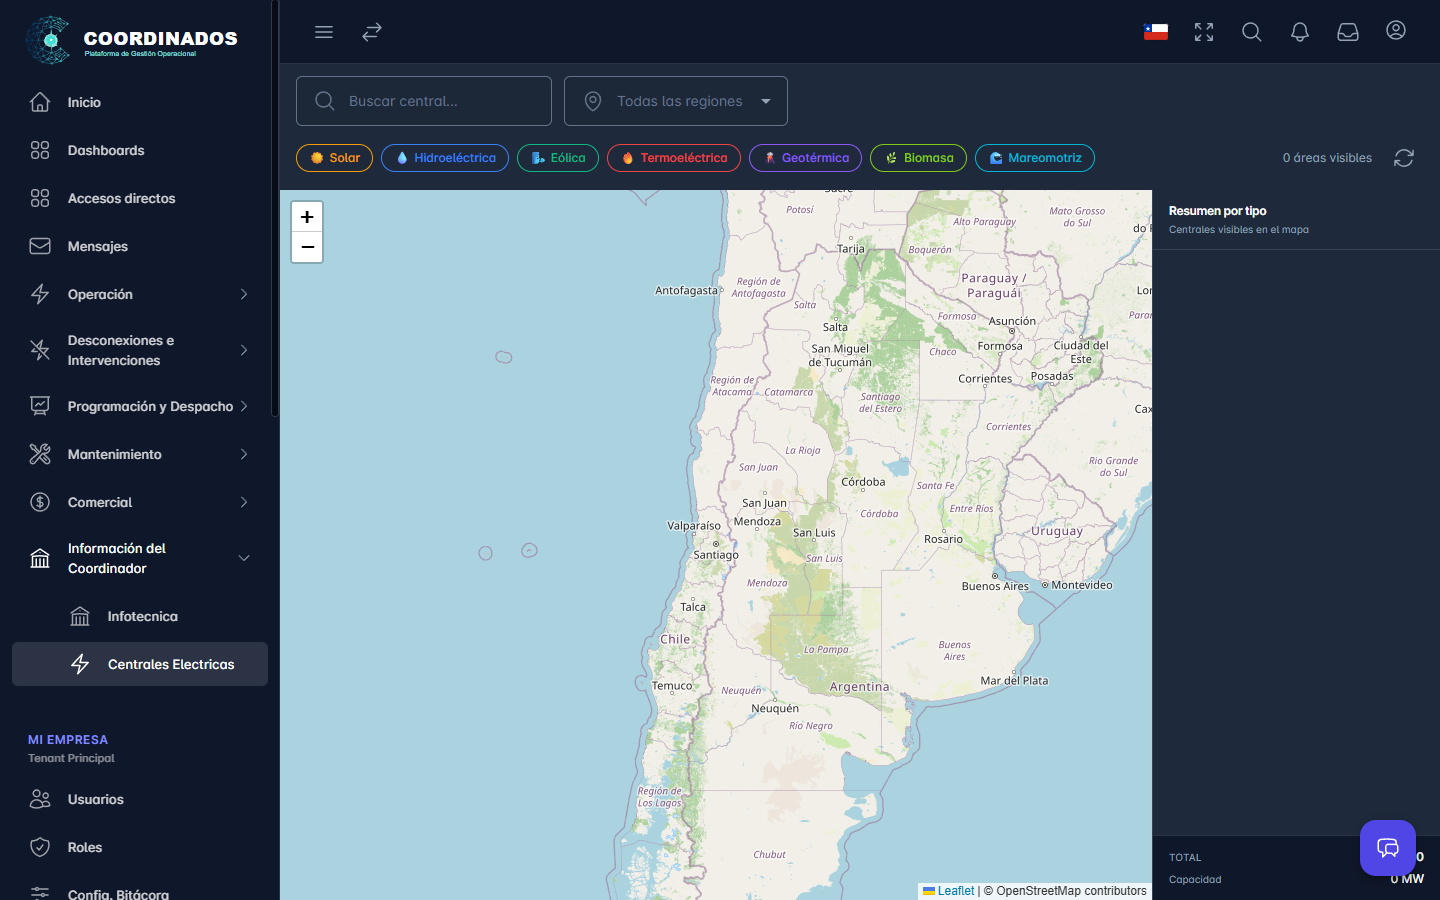Go to Inicio page
This screenshot has height=900, width=1440.
point(140,102)
